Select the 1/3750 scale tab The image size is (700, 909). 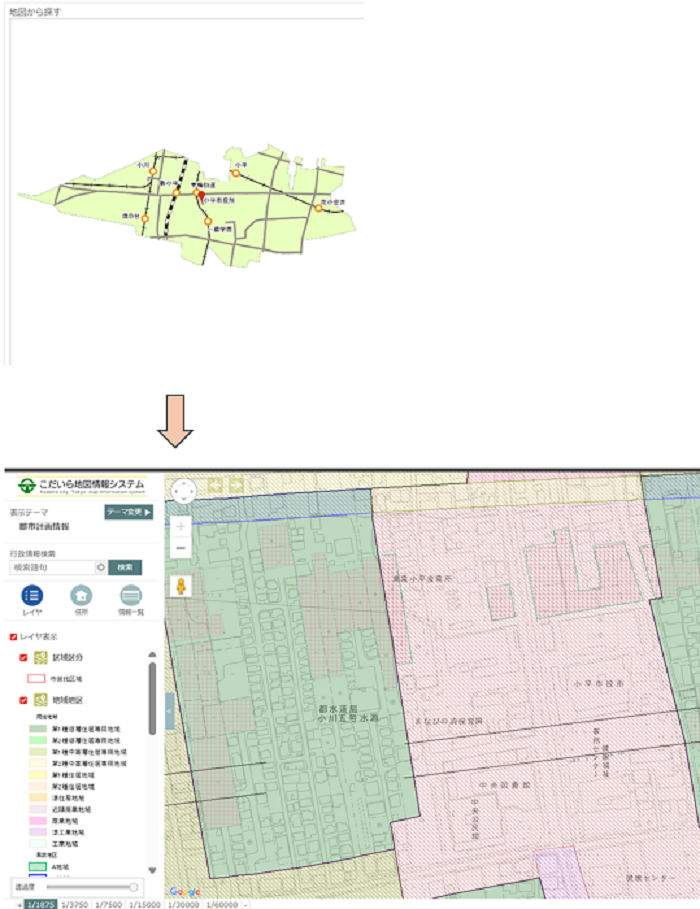[75, 903]
